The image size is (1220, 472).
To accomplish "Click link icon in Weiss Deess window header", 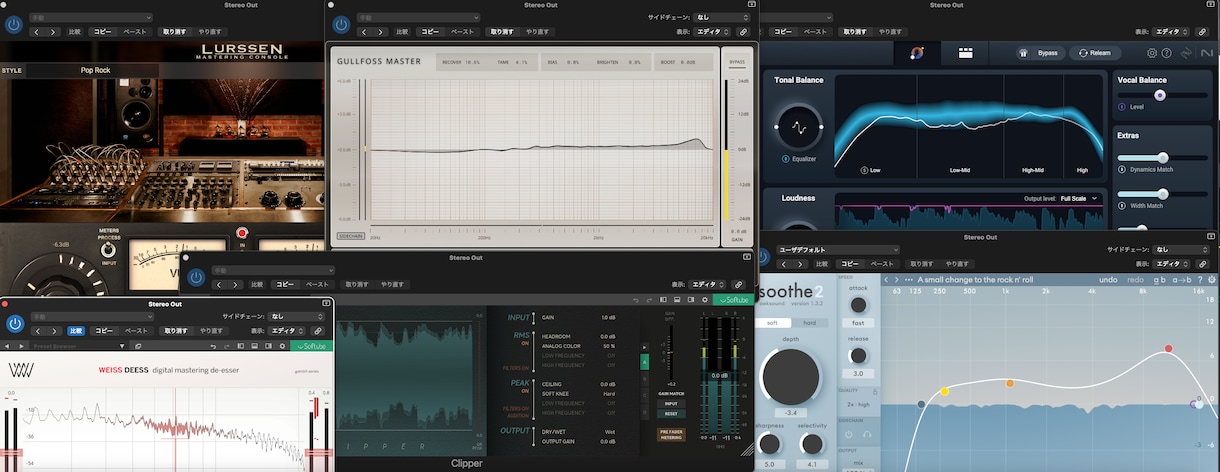I will tap(318, 330).
